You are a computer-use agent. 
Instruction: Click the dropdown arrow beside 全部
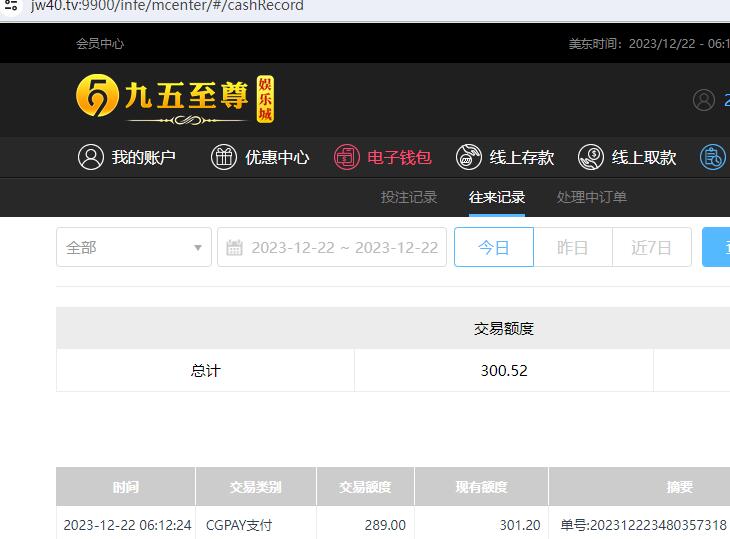[x=198, y=248]
